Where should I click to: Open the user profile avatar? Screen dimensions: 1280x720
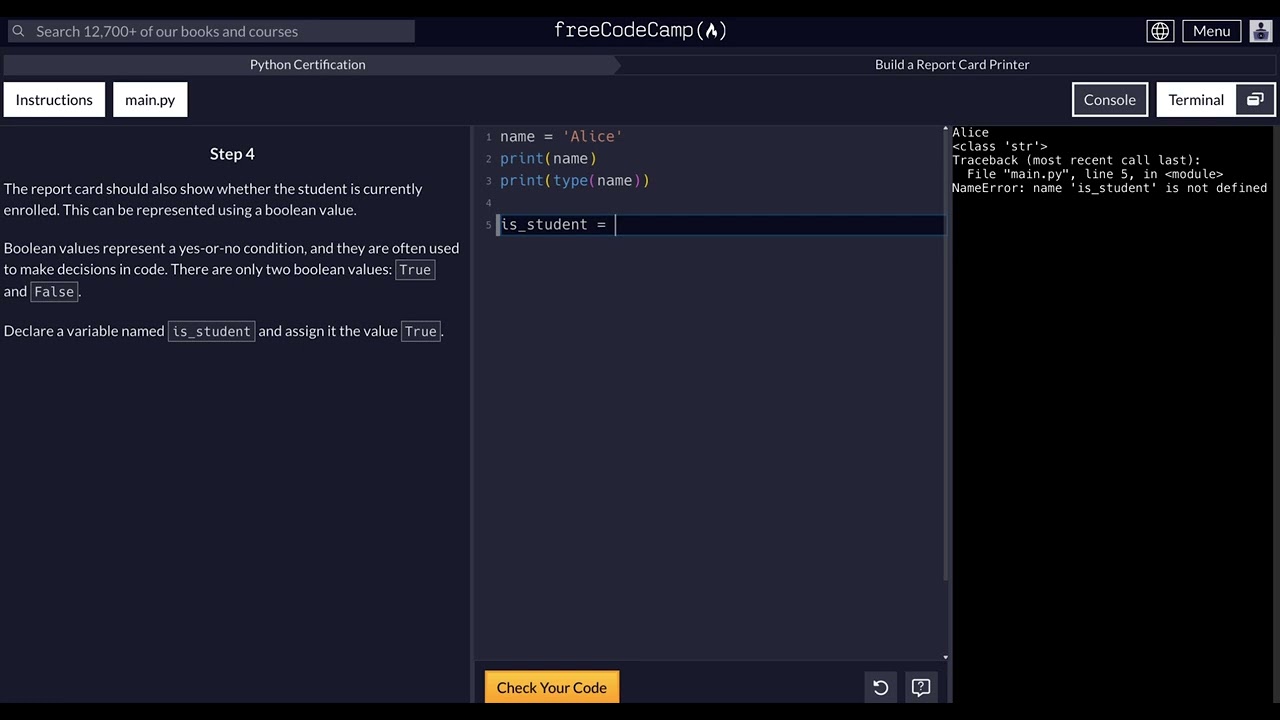tap(1261, 31)
